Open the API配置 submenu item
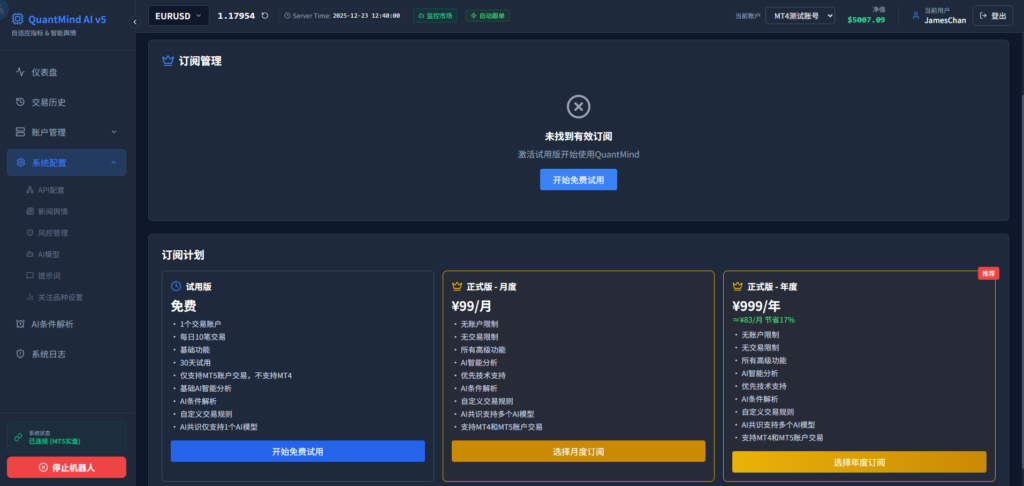Viewport: 1024px width, 486px height. click(x=50, y=189)
